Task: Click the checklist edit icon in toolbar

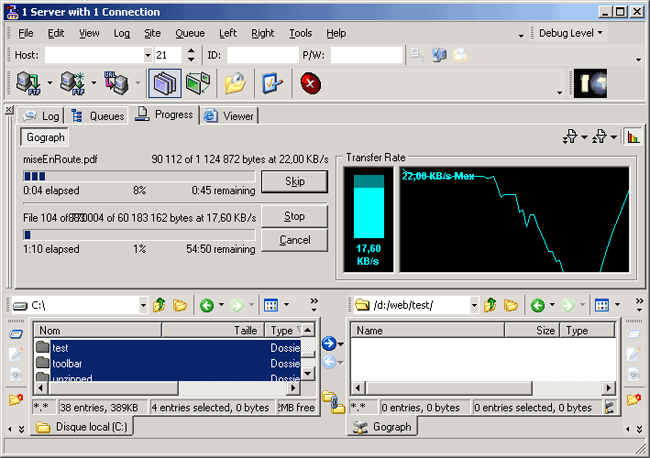Action: tap(272, 83)
